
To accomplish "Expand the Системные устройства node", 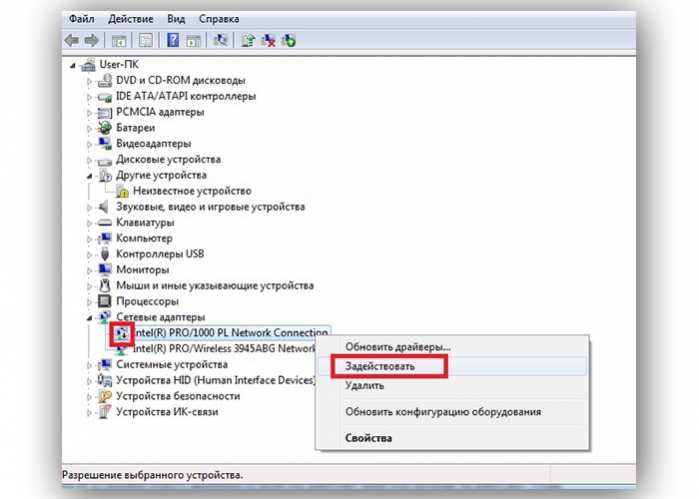I will tap(89, 365).
